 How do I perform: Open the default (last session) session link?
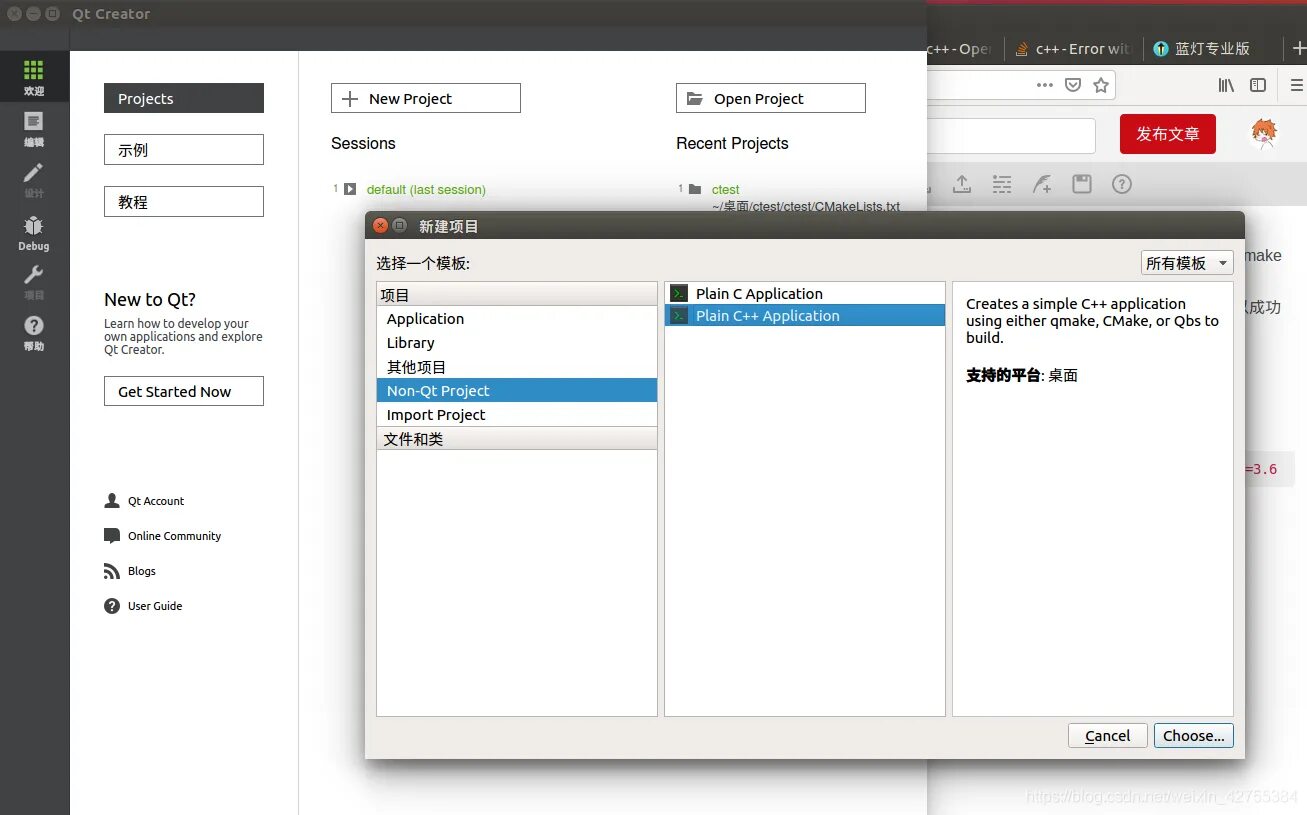coord(426,189)
